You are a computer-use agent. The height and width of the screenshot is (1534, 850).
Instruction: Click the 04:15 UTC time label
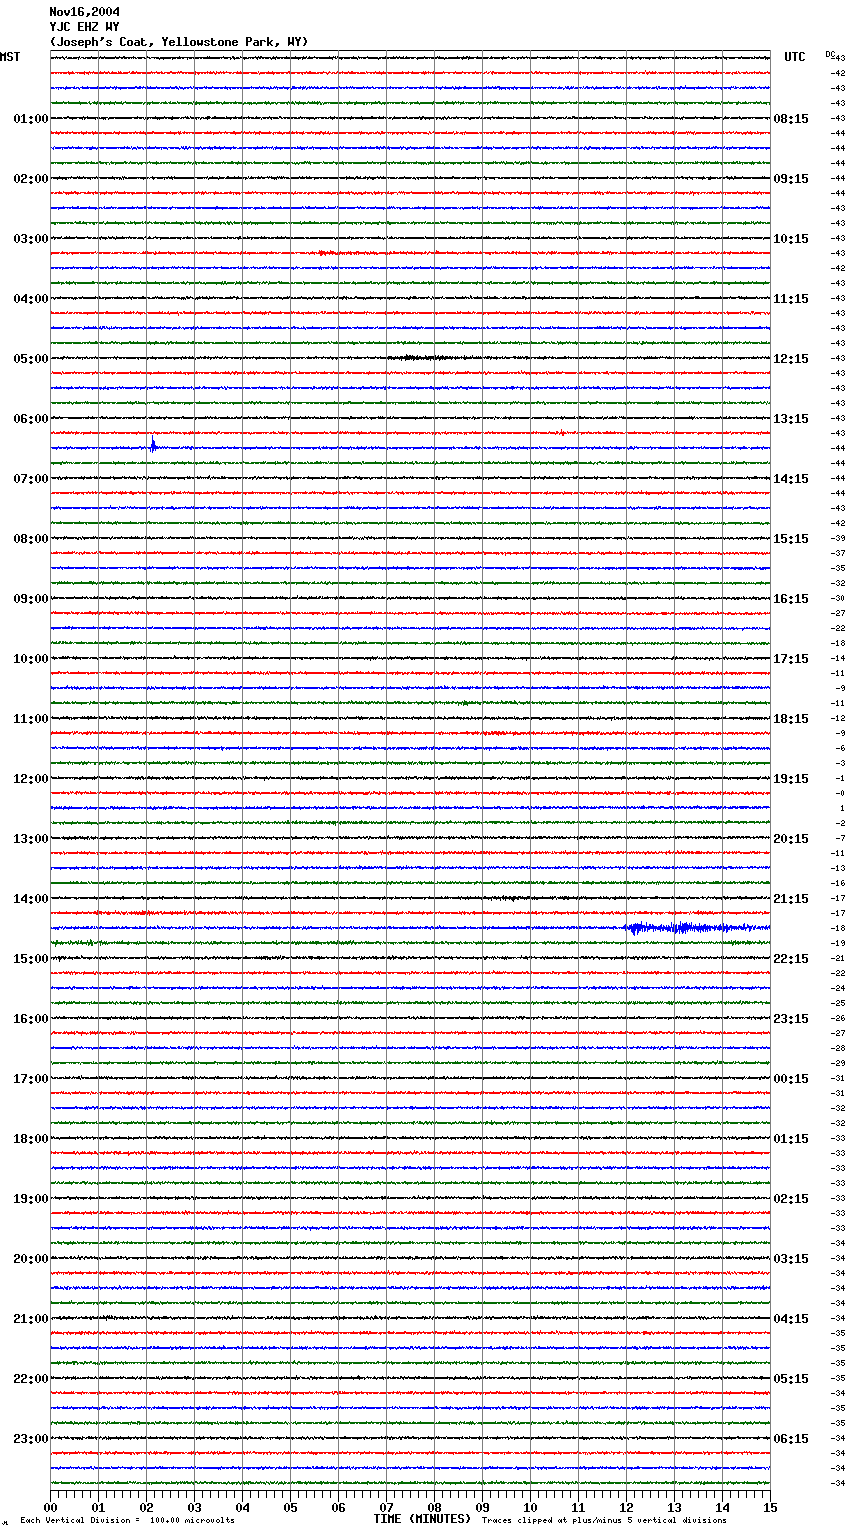coord(791,1319)
